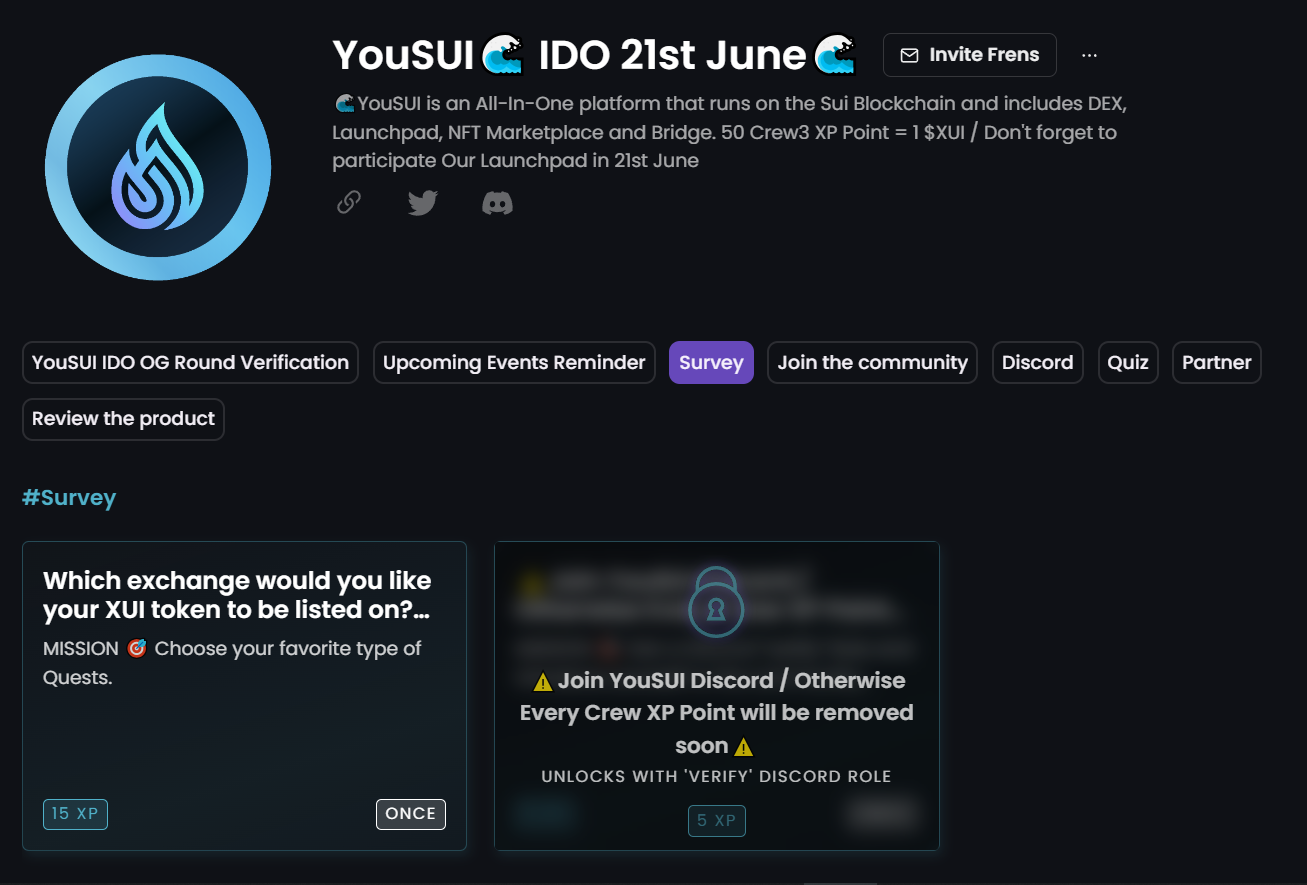The height and width of the screenshot is (885, 1307).
Task: Switch to the Discord category tab
Action: tap(1037, 362)
